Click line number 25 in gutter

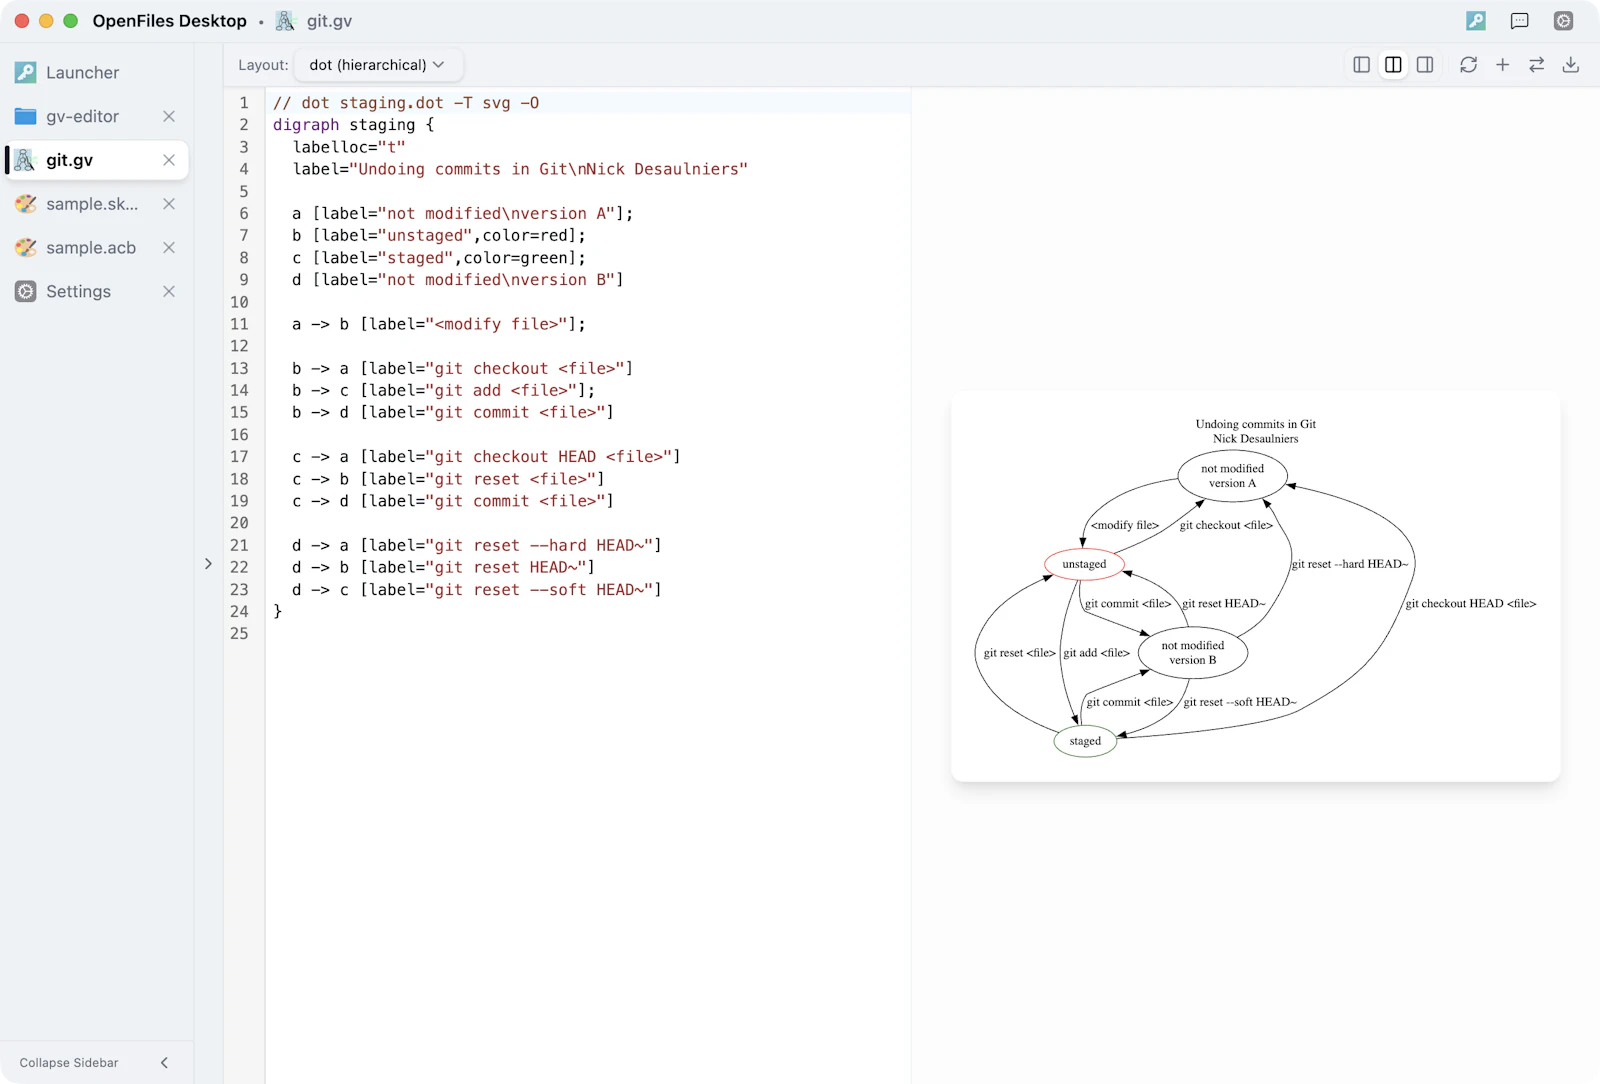pyautogui.click(x=239, y=633)
